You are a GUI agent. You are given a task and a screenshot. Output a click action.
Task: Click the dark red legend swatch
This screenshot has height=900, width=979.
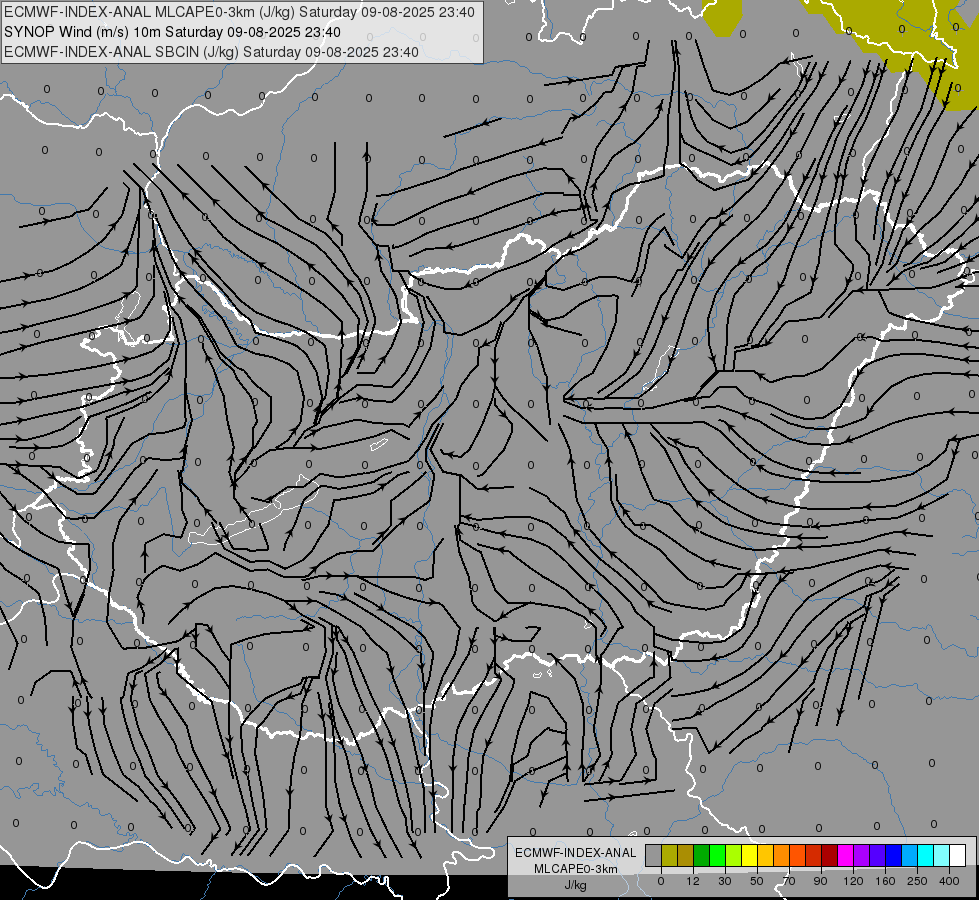830,855
